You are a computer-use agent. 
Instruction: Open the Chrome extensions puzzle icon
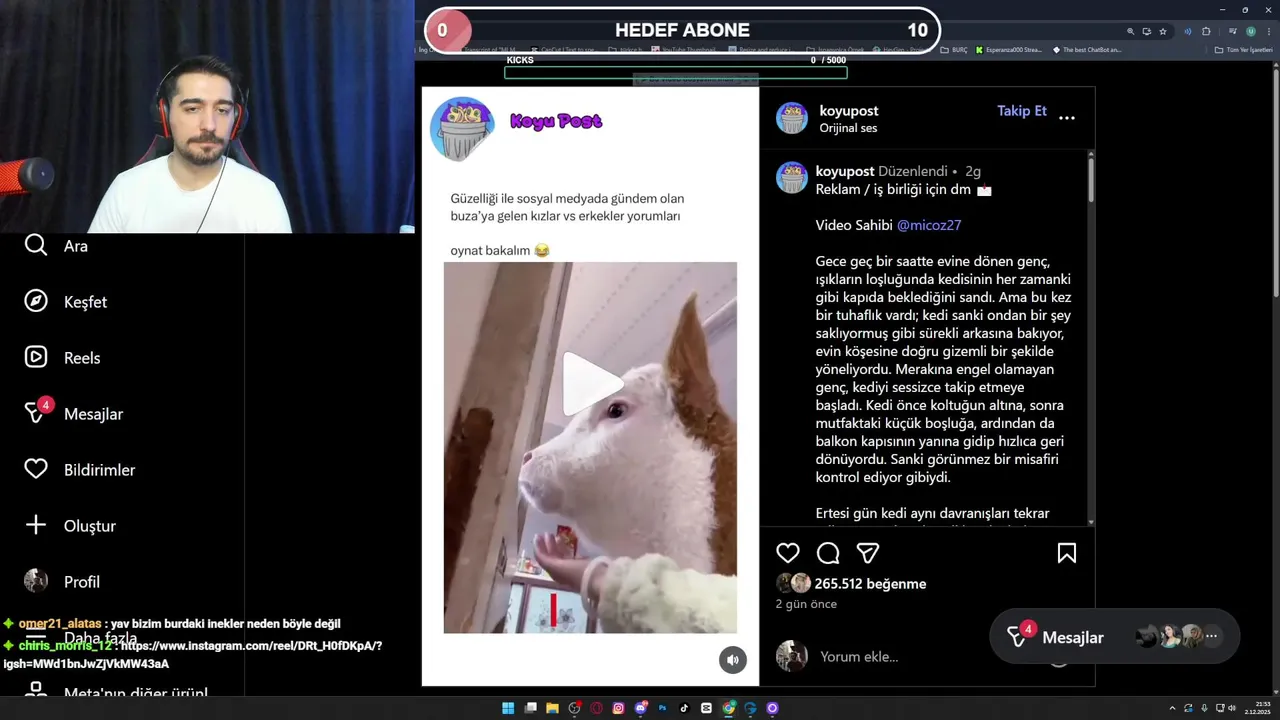[1206, 31]
